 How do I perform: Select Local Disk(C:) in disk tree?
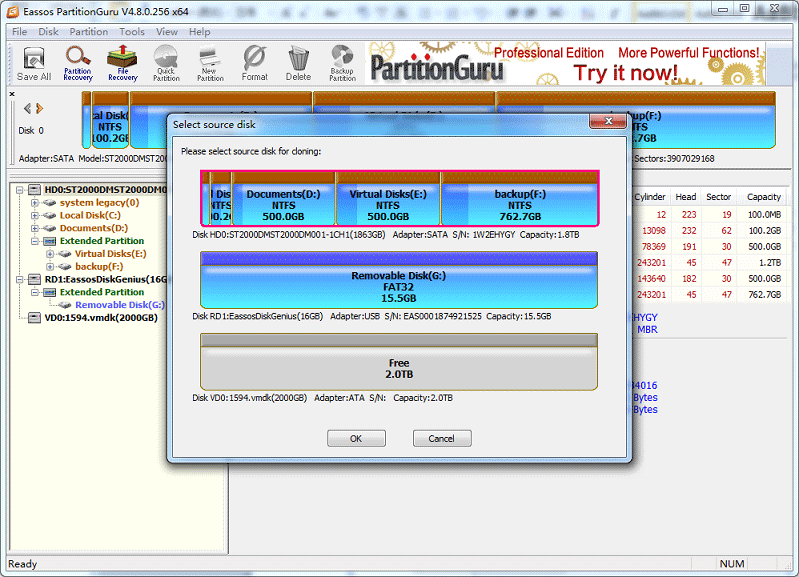(x=90, y=215)
